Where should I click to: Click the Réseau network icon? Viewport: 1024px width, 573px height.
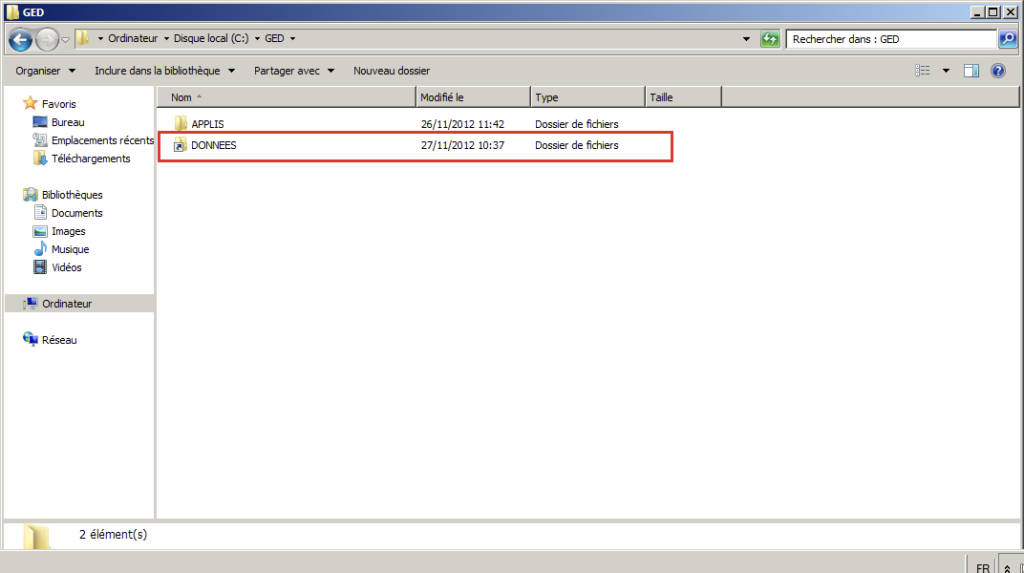(31, 340)
